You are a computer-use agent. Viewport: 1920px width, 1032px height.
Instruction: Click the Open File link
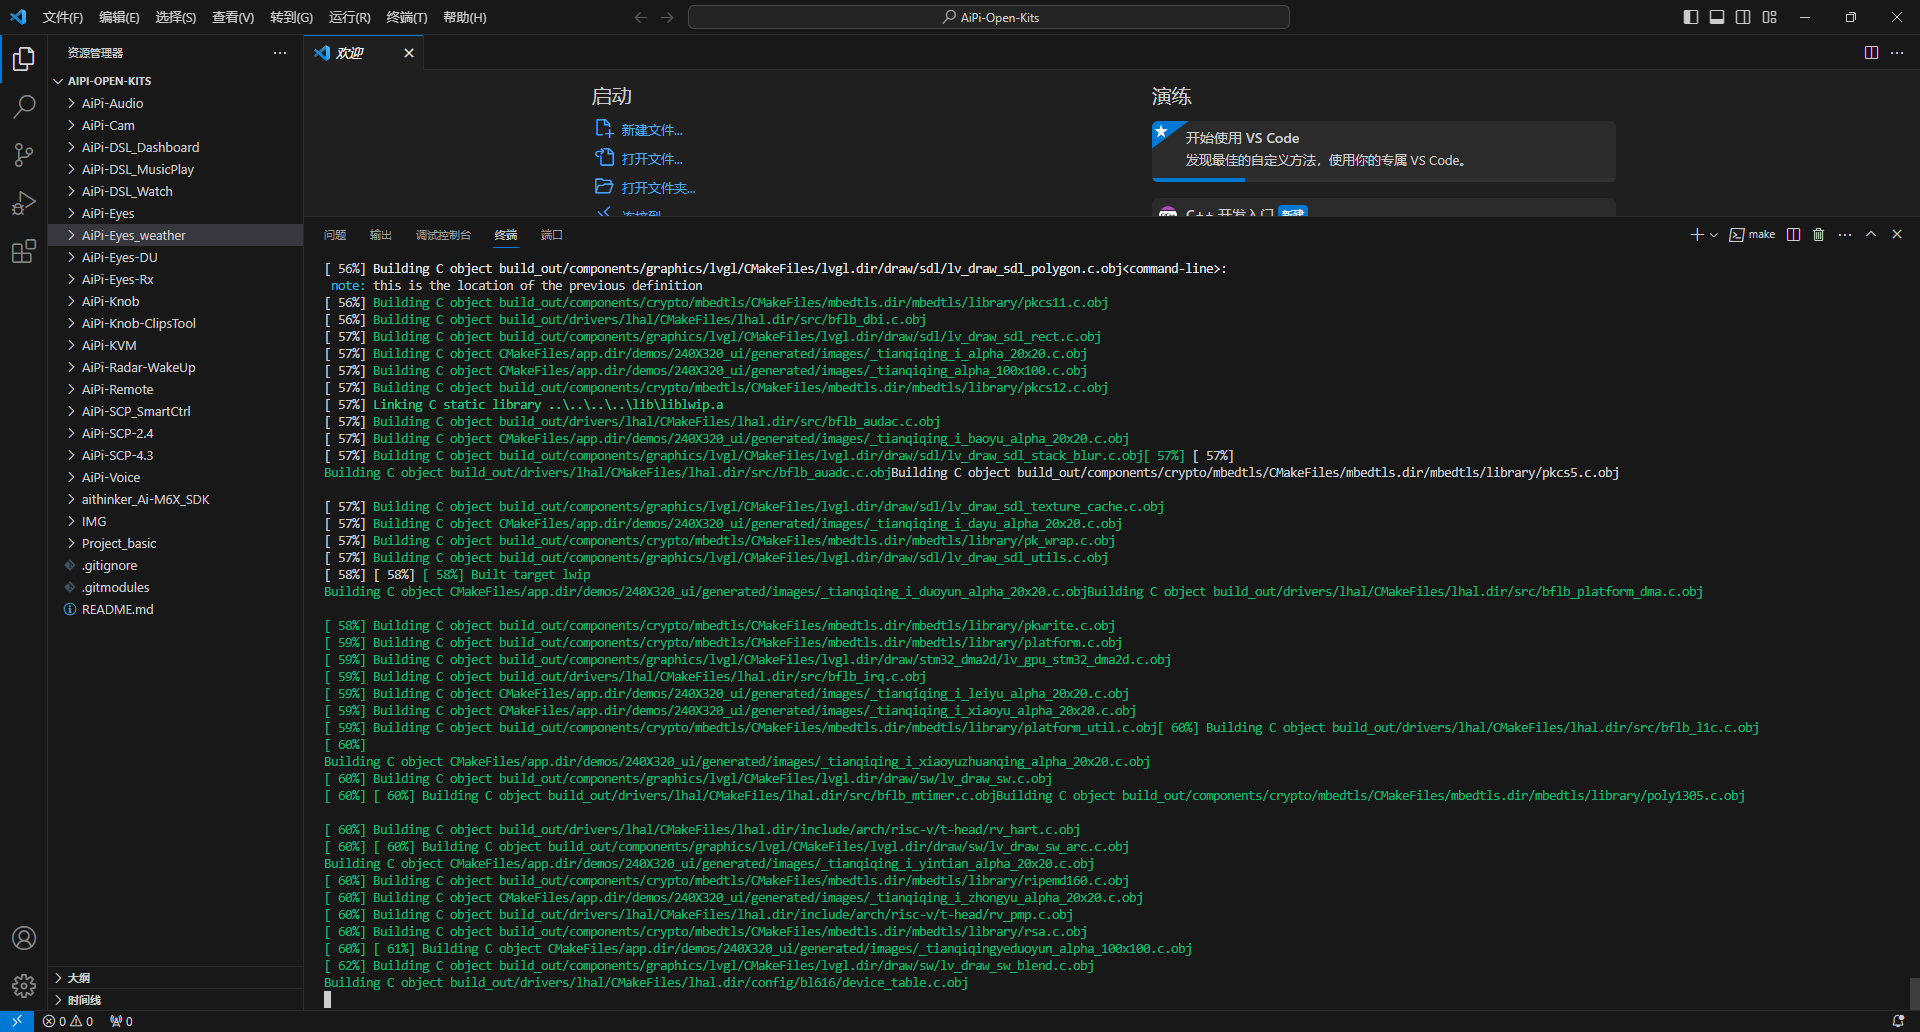(639, 159)
